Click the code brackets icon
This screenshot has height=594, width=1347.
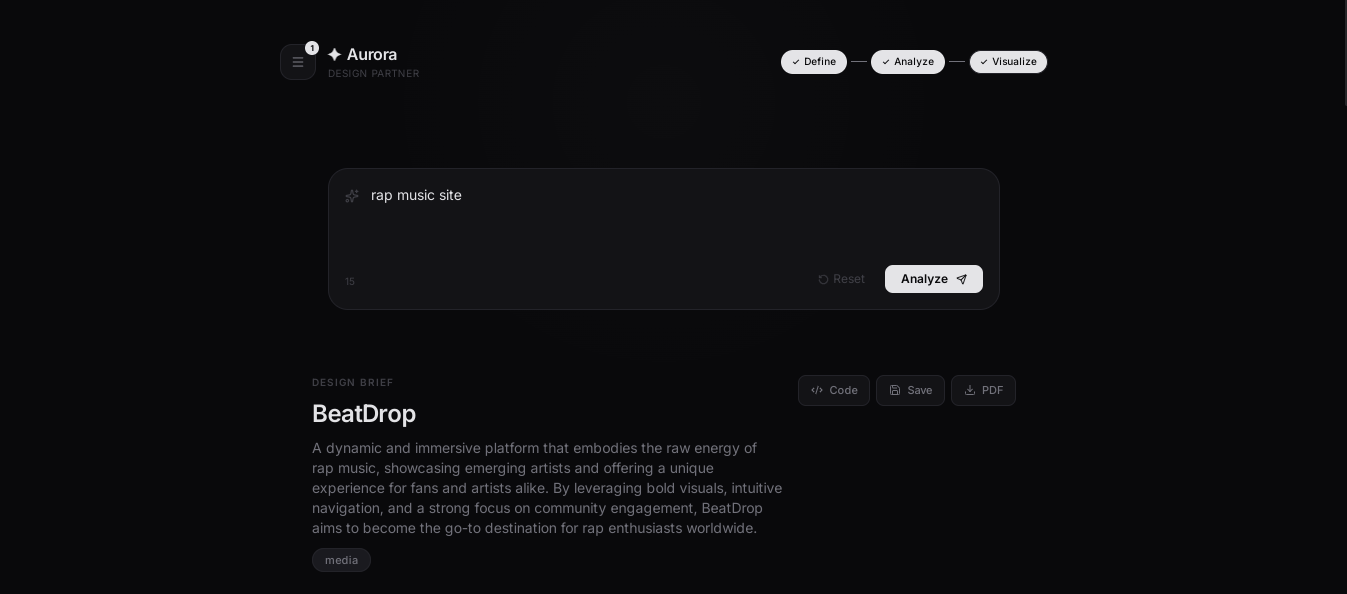[x=817, y=391]
